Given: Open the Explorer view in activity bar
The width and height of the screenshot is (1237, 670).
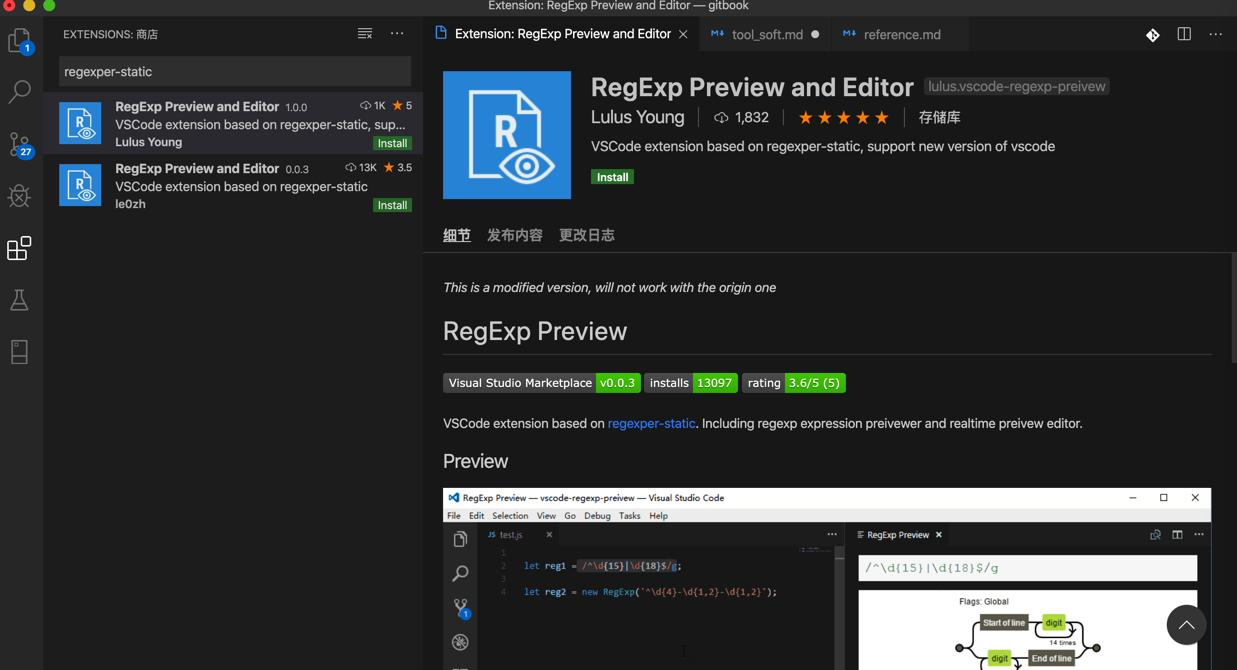Looking at the screenshot, I should [20, 40].
